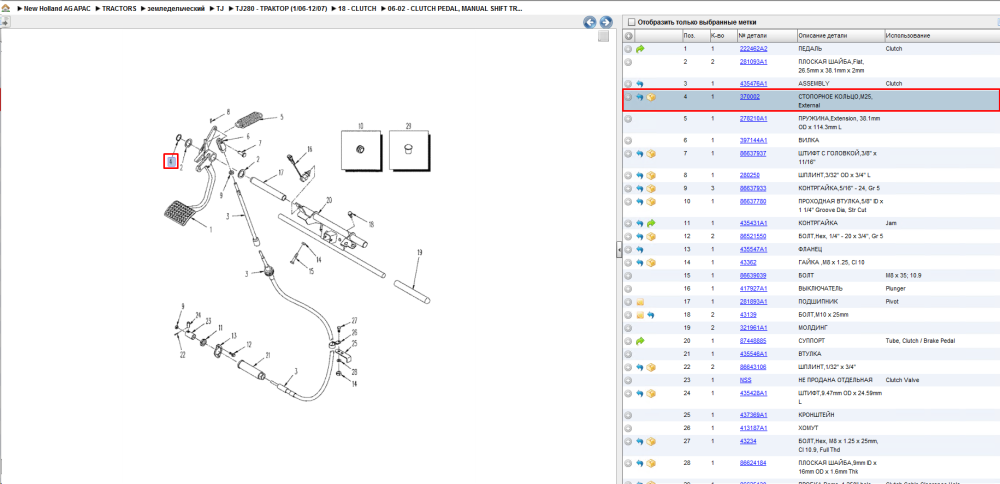Toggle round selector for ПЛОСКАЯ ШАЙБА Flat row
1000x484 pixels.
pyautogui.click(x=628, y=62)
